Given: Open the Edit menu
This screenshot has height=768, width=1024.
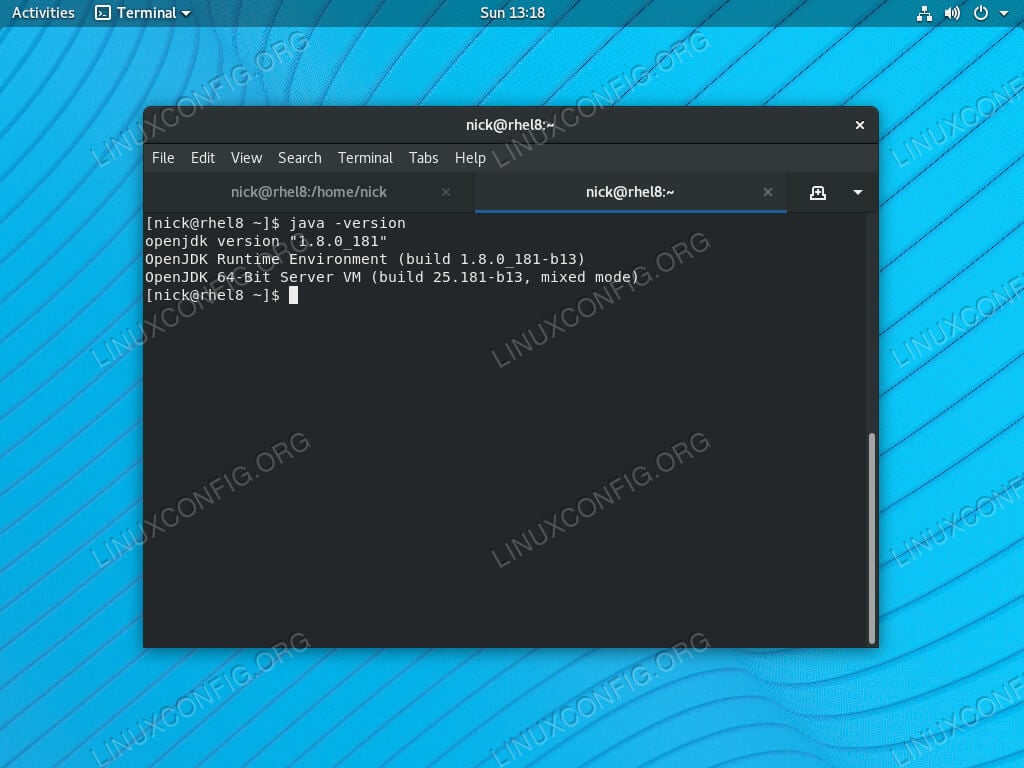Looking at the screenshot, I should pyautogui.click(x=202, y=158).
